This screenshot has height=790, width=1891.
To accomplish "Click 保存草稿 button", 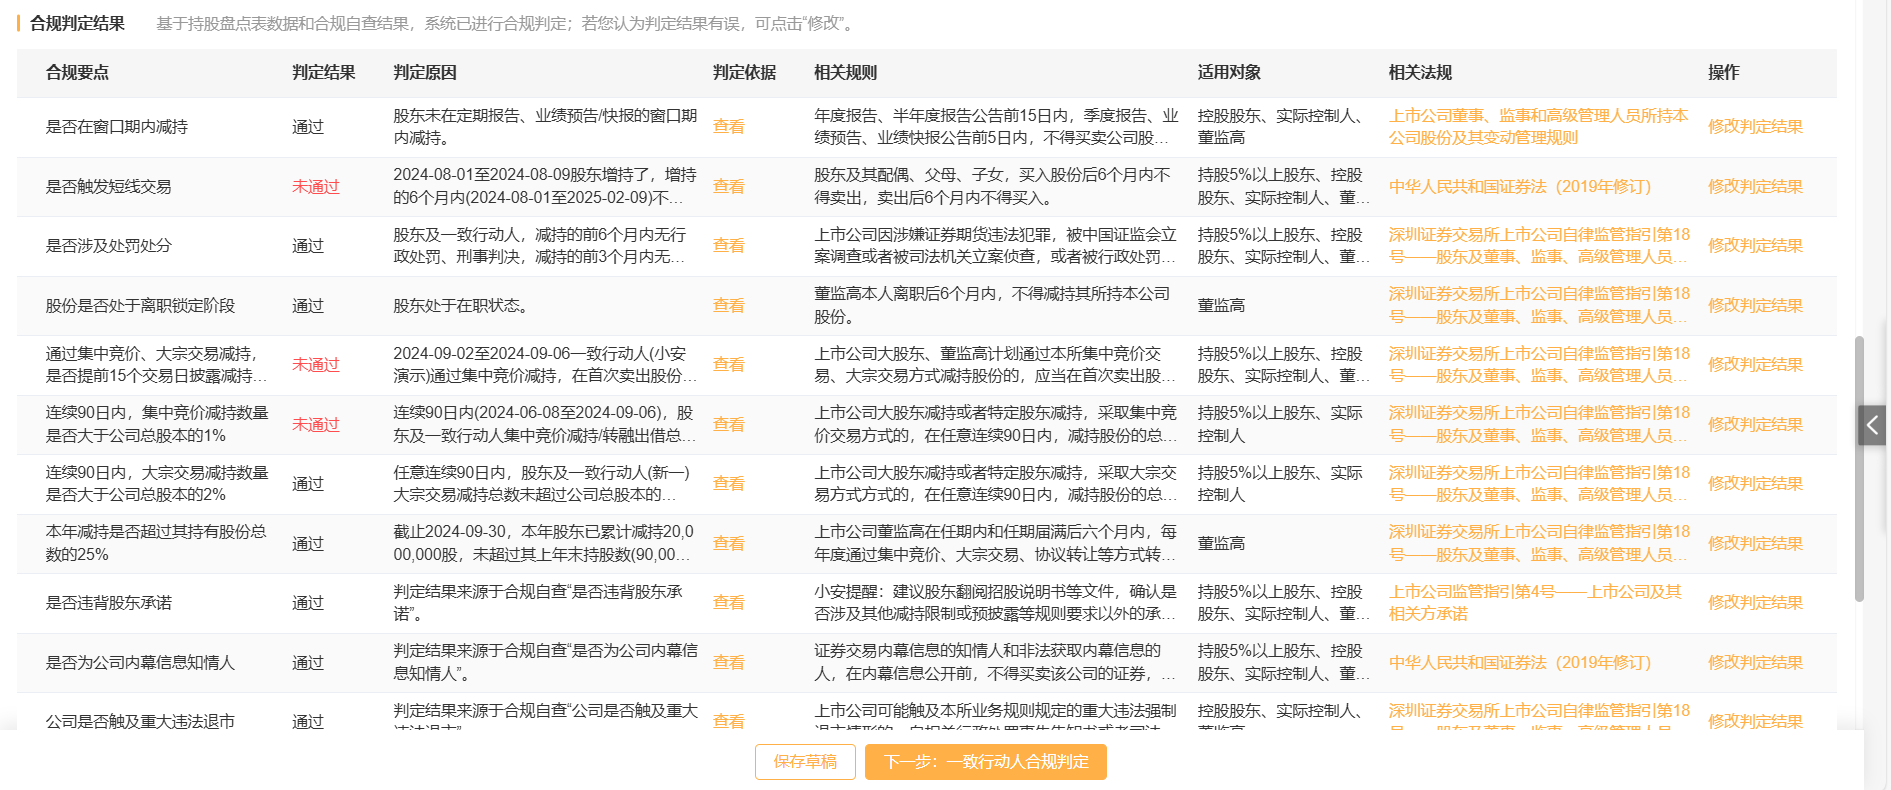I will point(805,762).
